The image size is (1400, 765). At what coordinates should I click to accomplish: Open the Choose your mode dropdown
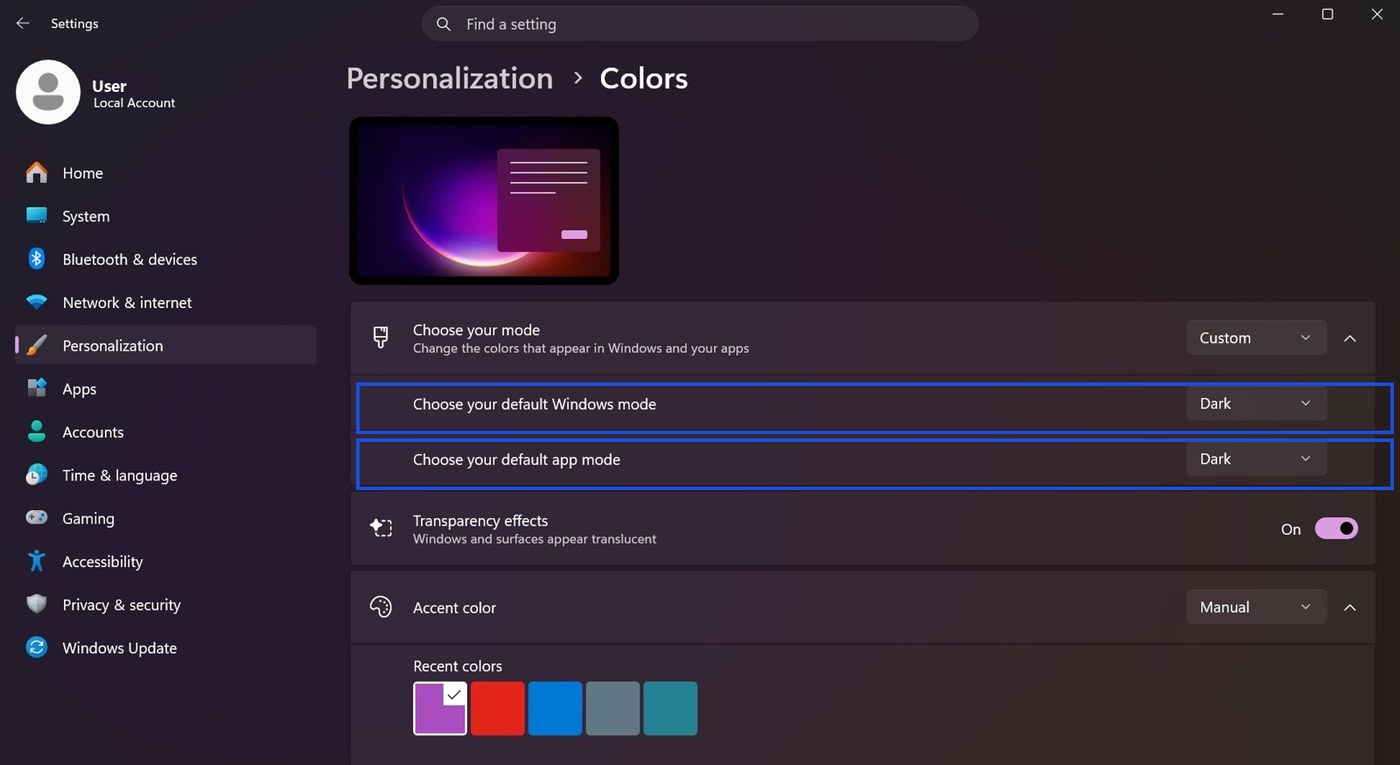tap(1256, 338)
